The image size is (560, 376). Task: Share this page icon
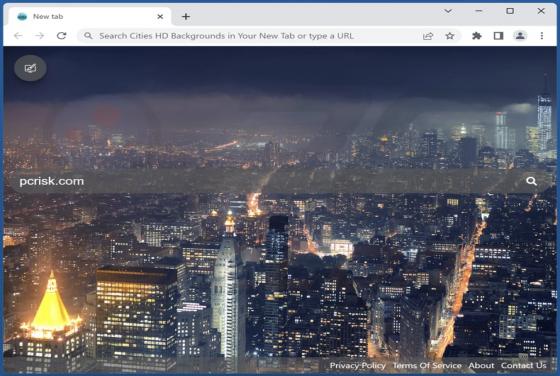click(x=428, y=36)
